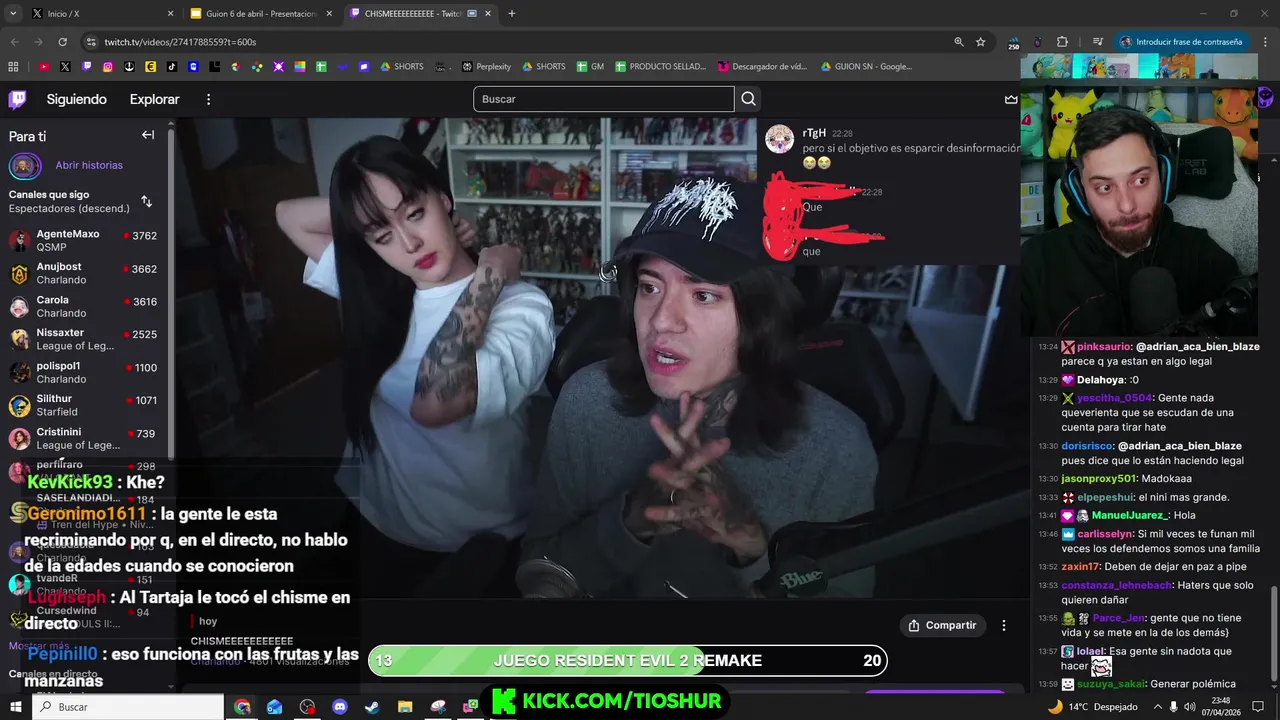
Task: Open a new browser tab
Action: pyautogui.click(x=511, y=14)
